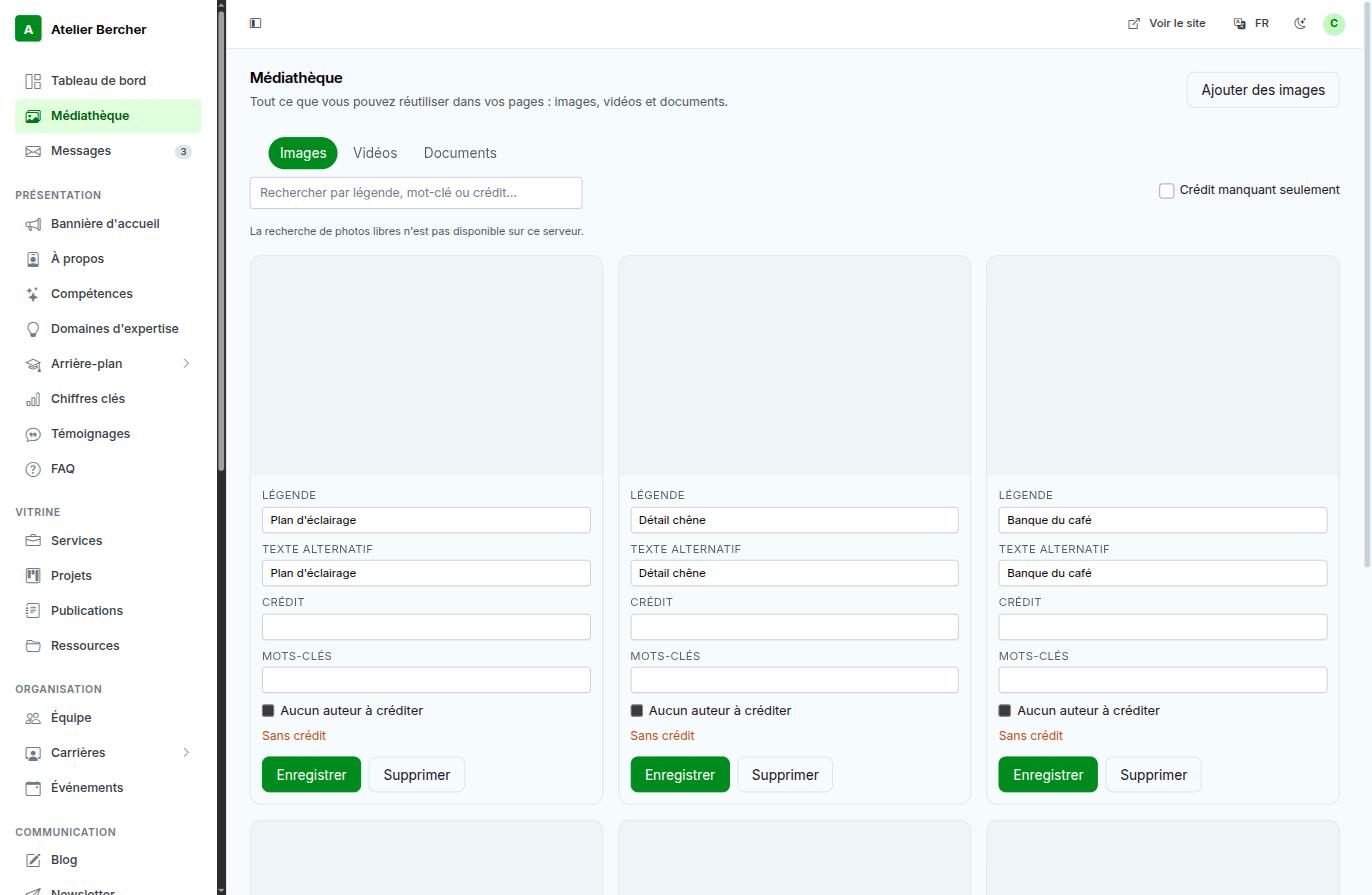Click the Plan d'éclairage image thumbnail
1372x895 pixels.
pos(426,366)
